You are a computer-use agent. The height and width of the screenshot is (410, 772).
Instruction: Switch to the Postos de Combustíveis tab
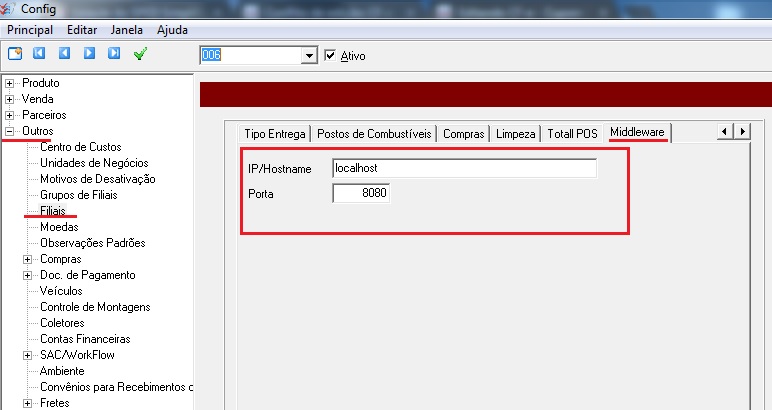375,134
